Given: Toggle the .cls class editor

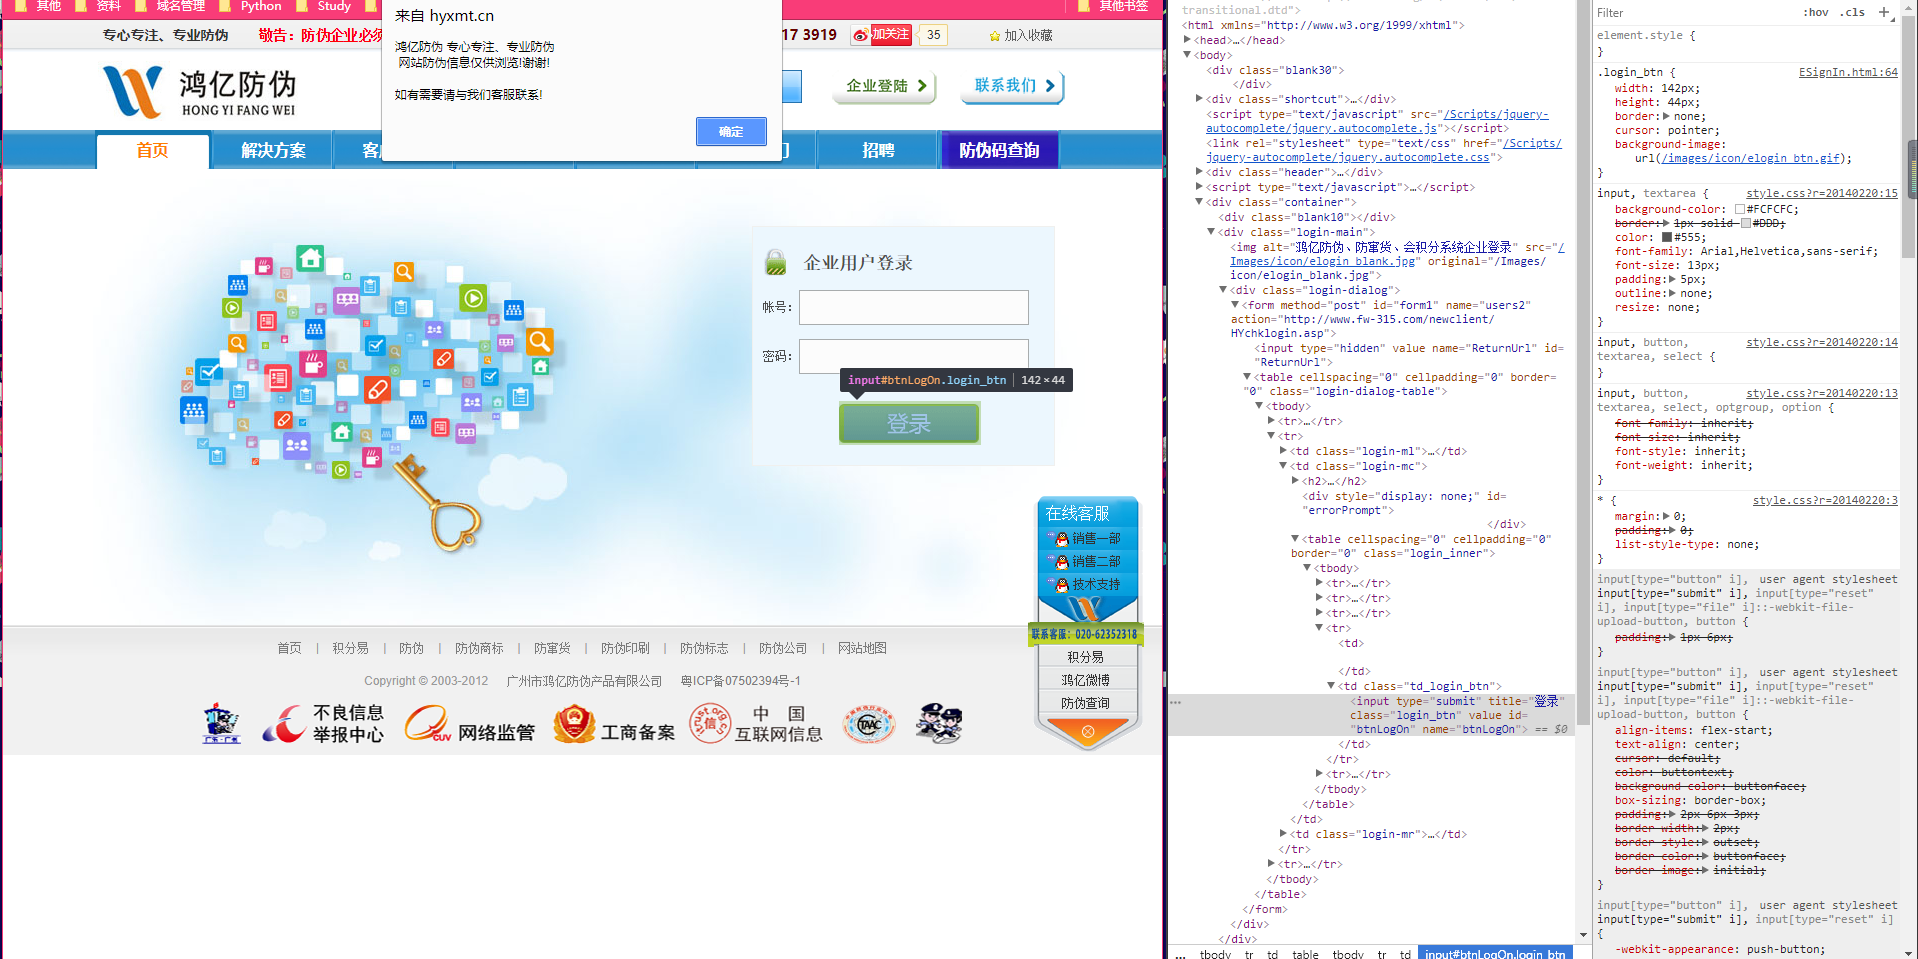Looking at the screenshot, I should [1853, 12].
